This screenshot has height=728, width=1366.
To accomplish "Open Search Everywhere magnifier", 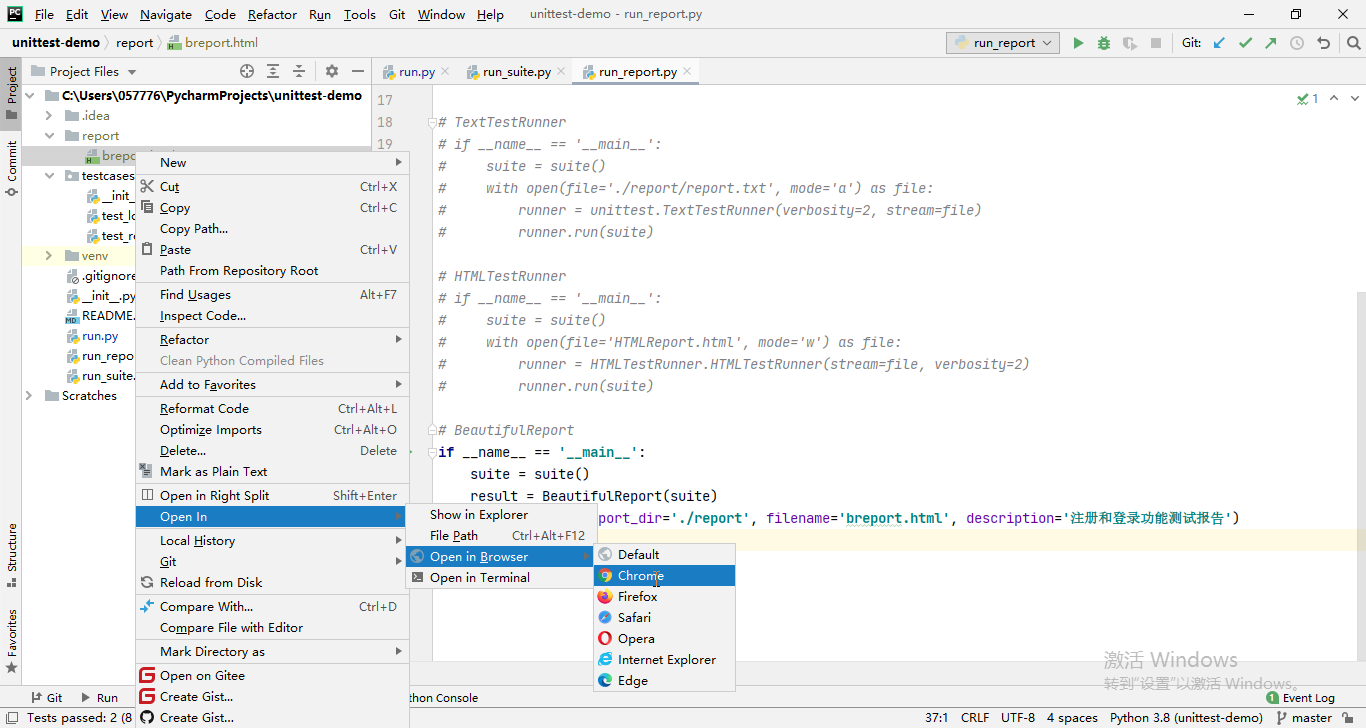I will coord(1352,43).
